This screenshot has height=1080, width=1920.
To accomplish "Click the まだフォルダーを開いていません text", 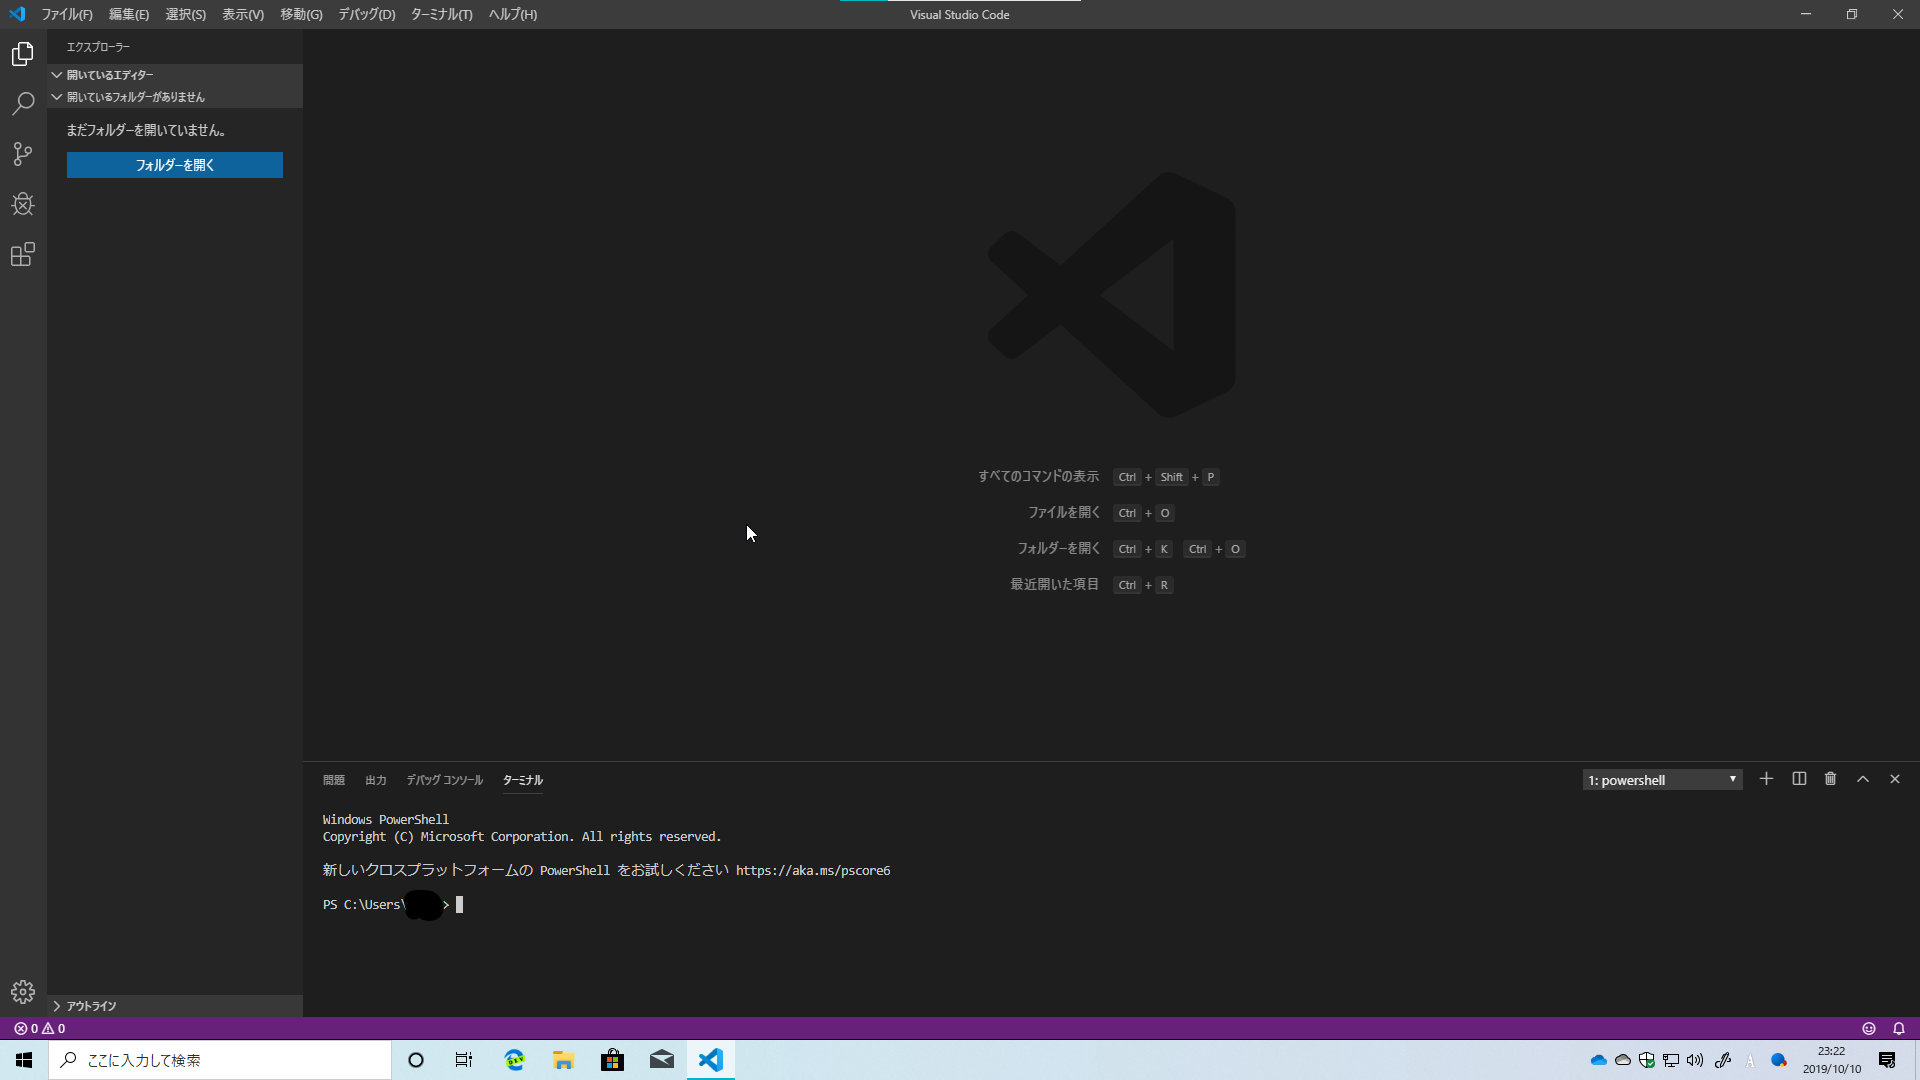I will pos(146,130).
